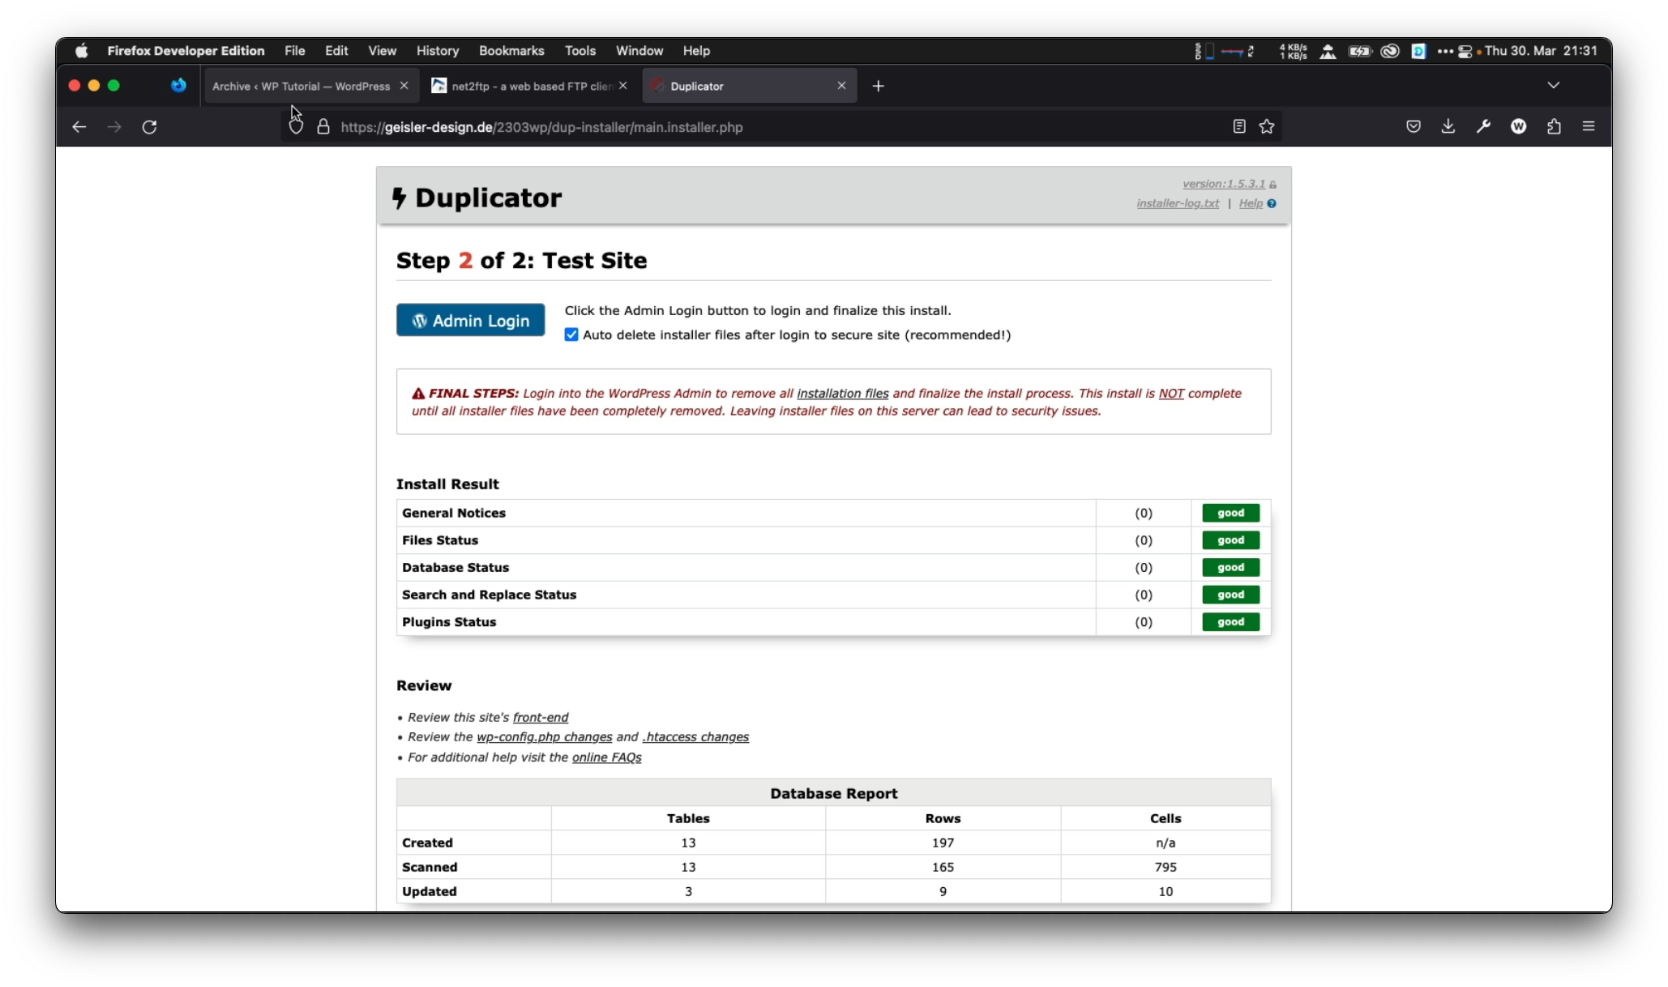Open the front-end review link
The width and height of the screenshot is (1668, 987).
coord(541,718)
